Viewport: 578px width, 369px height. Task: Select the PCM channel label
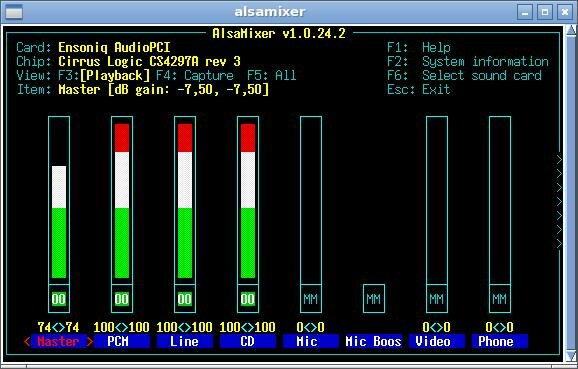pyautogui.click(x=122, y=341)
